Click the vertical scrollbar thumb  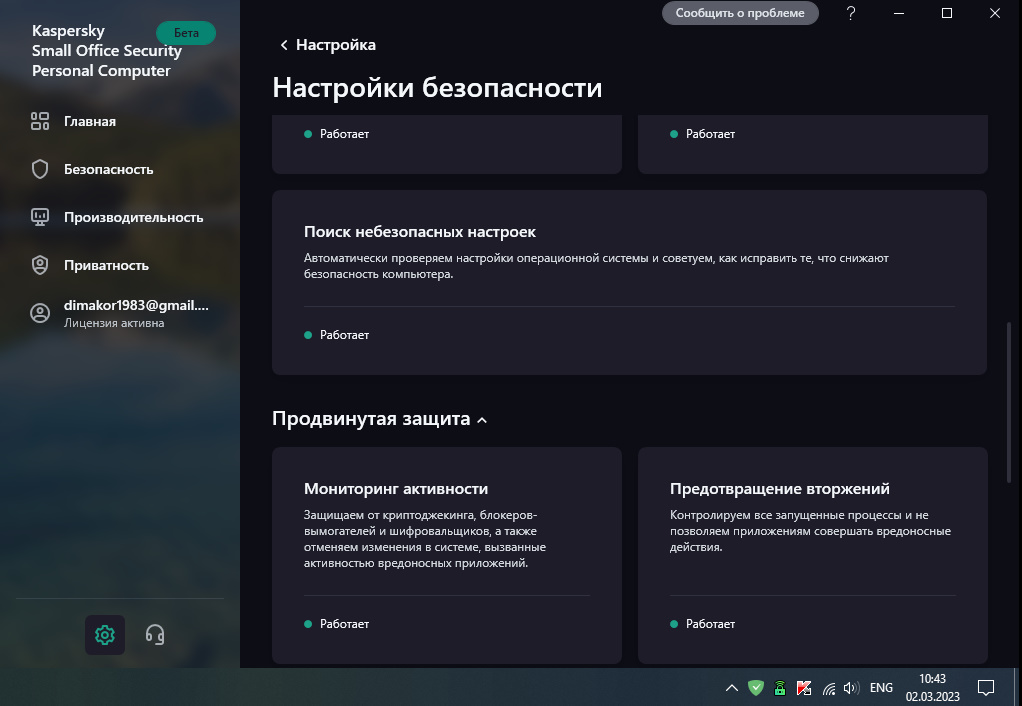[1010, 402]
